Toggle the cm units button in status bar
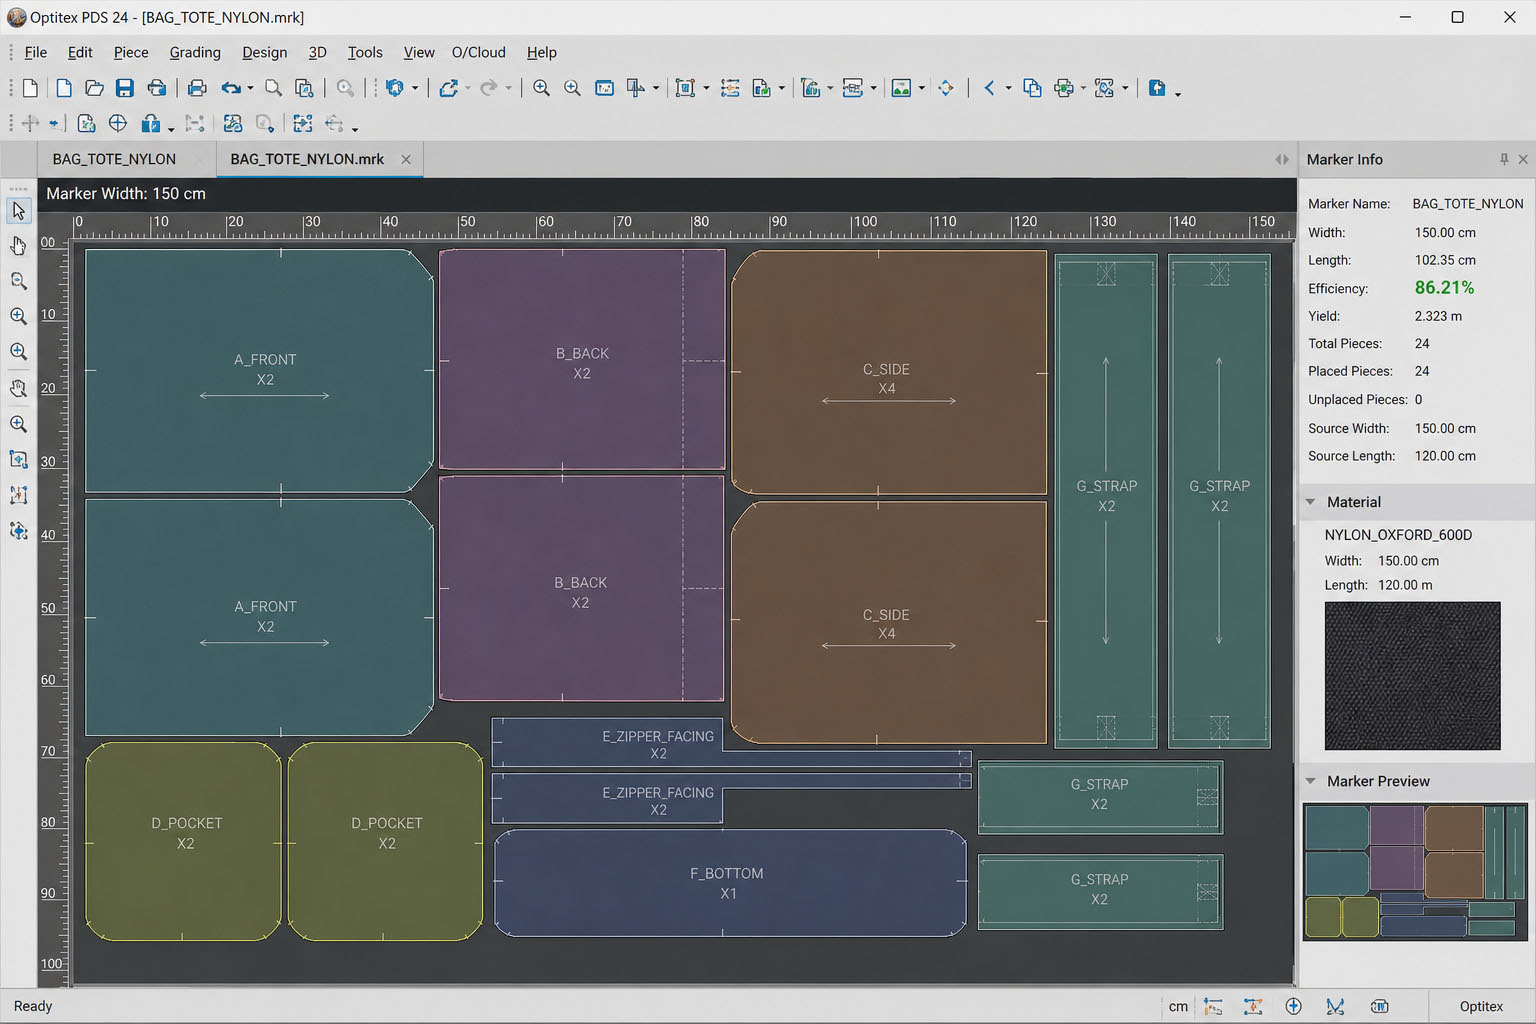The image size is (1536, 1024). click(1178, 1006)
